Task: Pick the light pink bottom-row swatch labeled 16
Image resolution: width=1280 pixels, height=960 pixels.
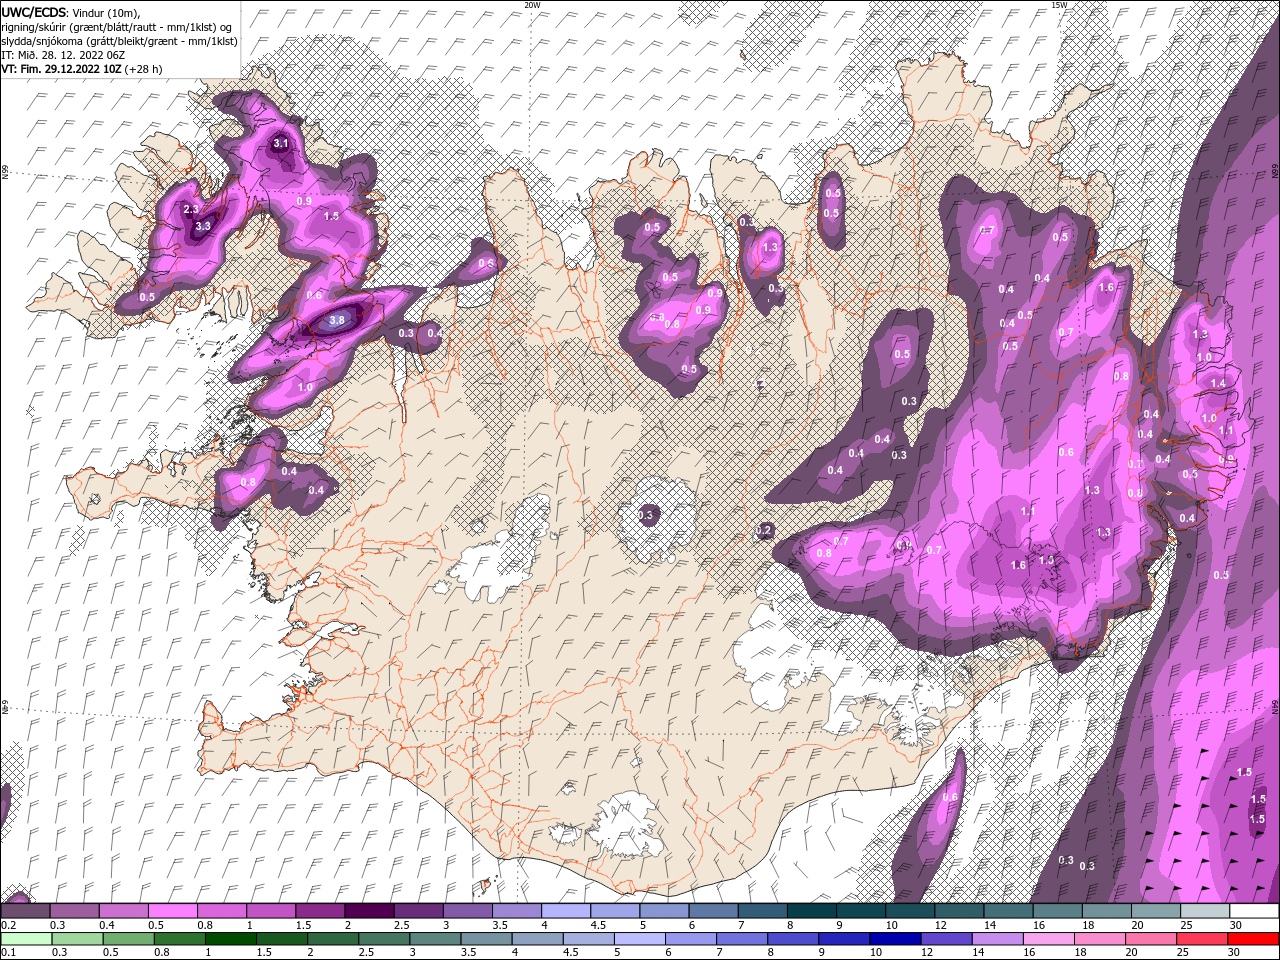Action: point(1049,939)
